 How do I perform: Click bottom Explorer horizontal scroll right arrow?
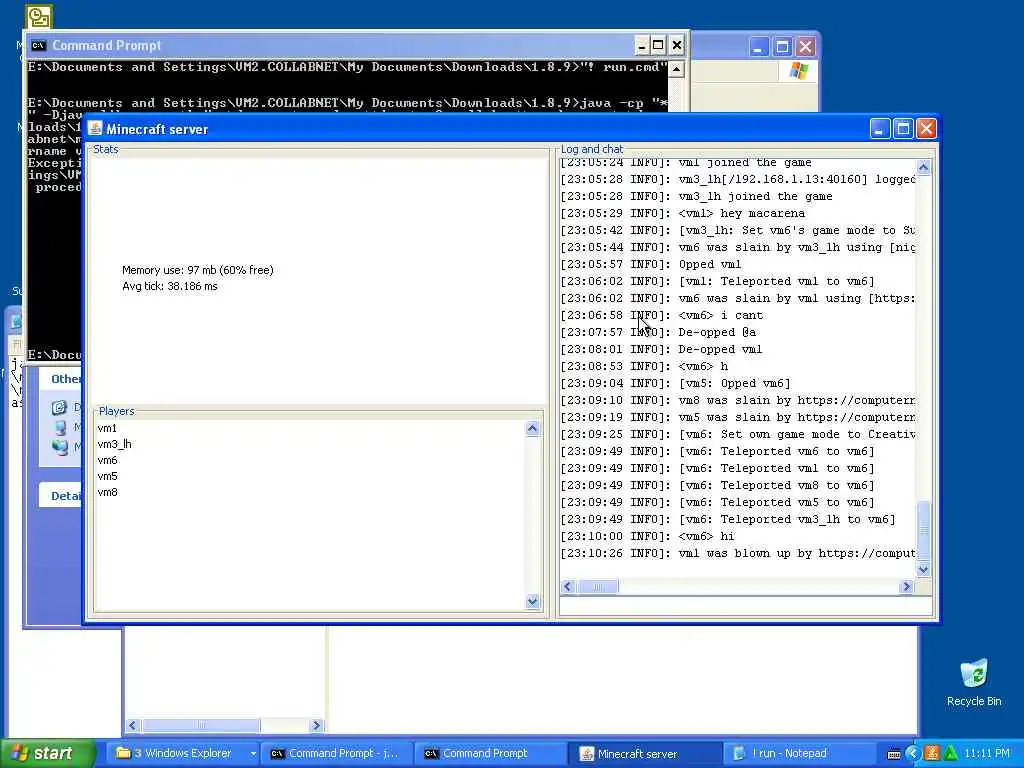317,725
